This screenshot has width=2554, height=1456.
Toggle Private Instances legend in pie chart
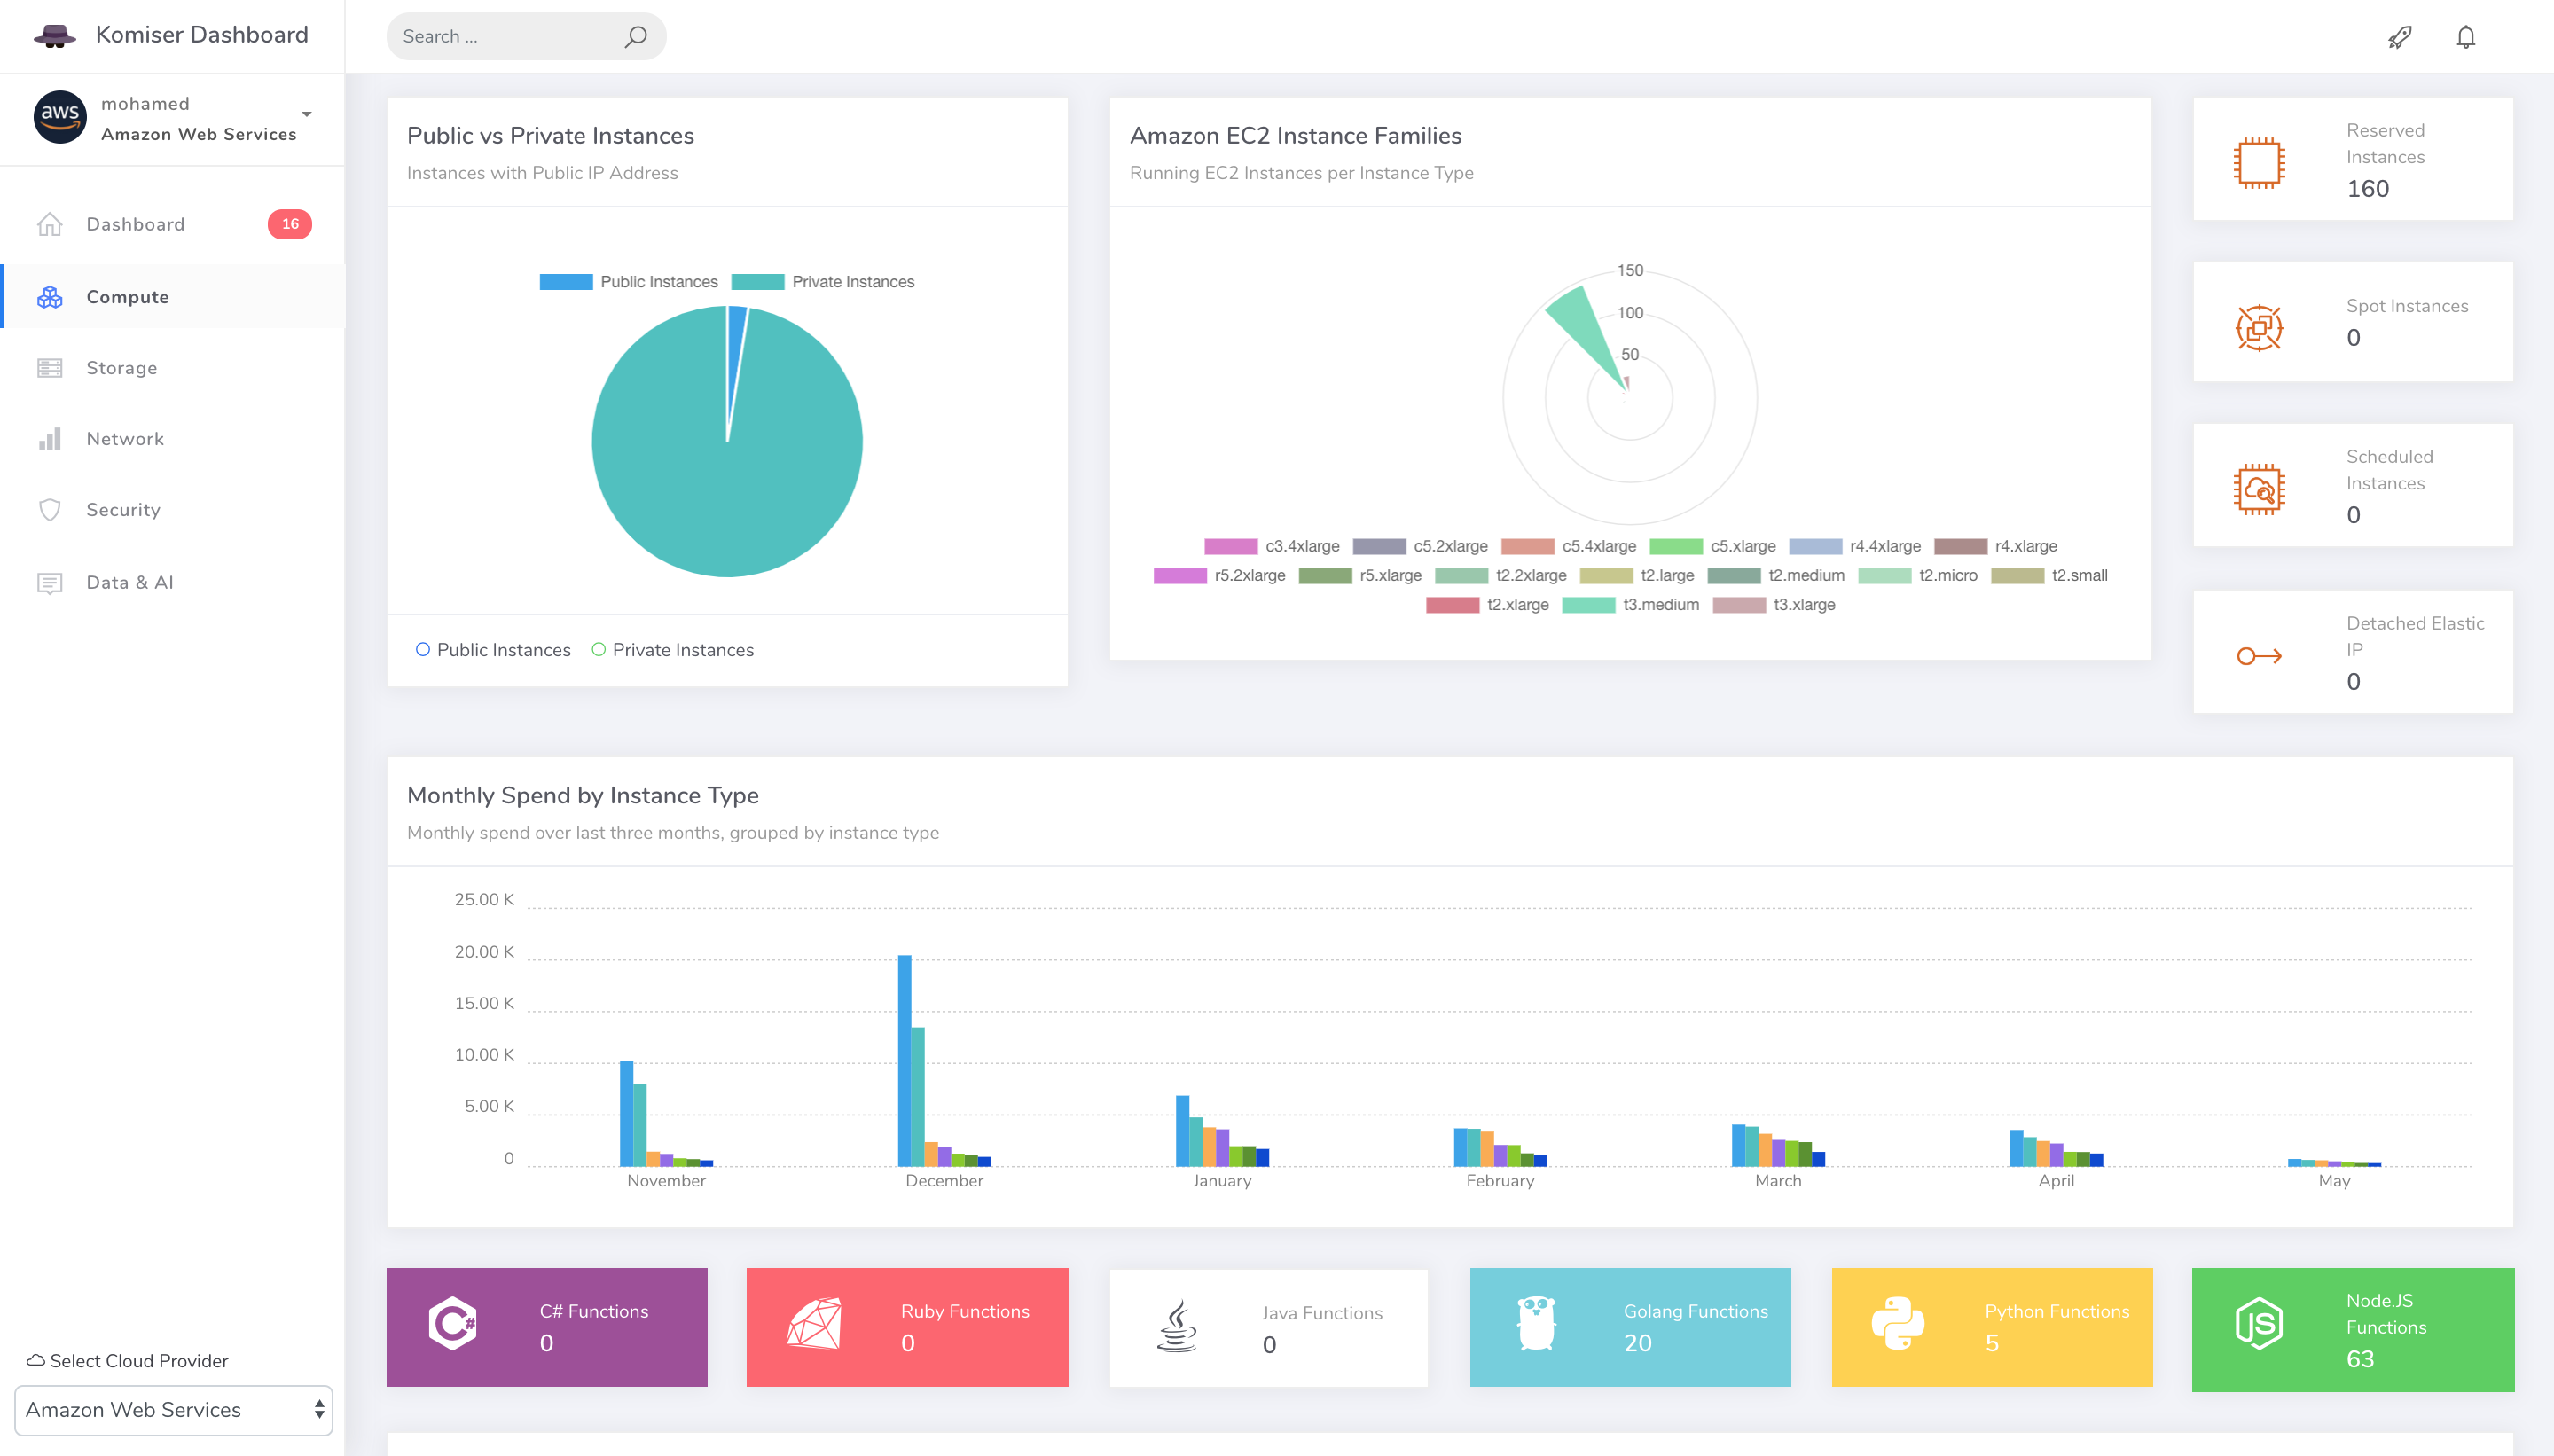pyautogui.click(x=757, y=282)
